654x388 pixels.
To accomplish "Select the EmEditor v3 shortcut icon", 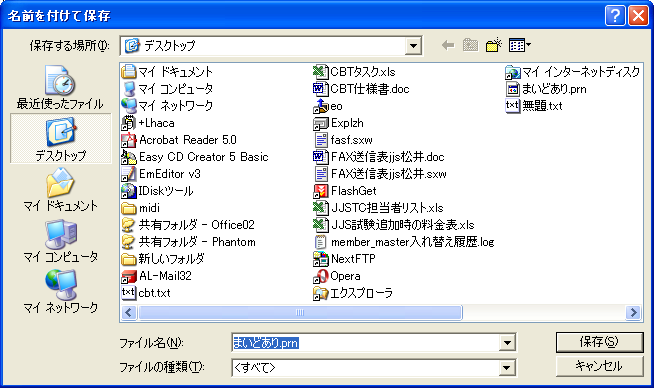I will pos(129,174).
